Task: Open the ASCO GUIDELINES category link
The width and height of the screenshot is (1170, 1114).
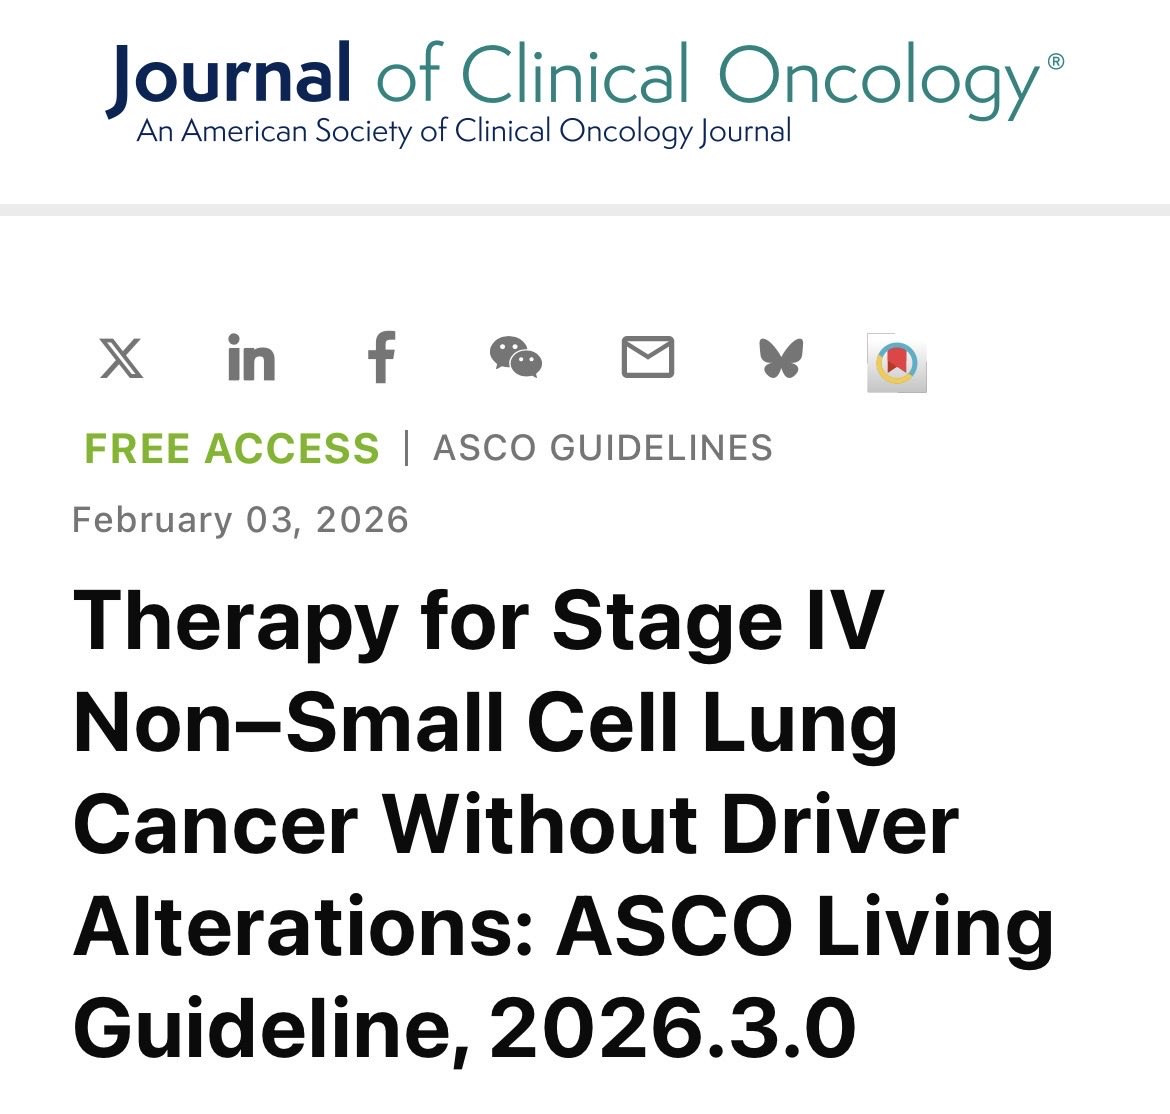Action: [x=603, y=448]
